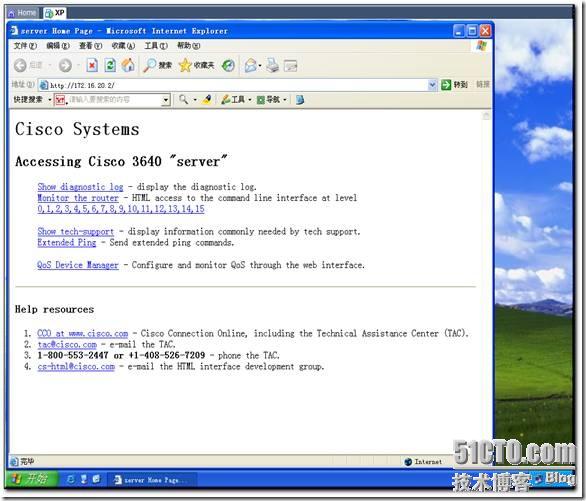Expand the Back button history arrow
The width and height of the screenshot is (586, 501).
pos(50,66)
